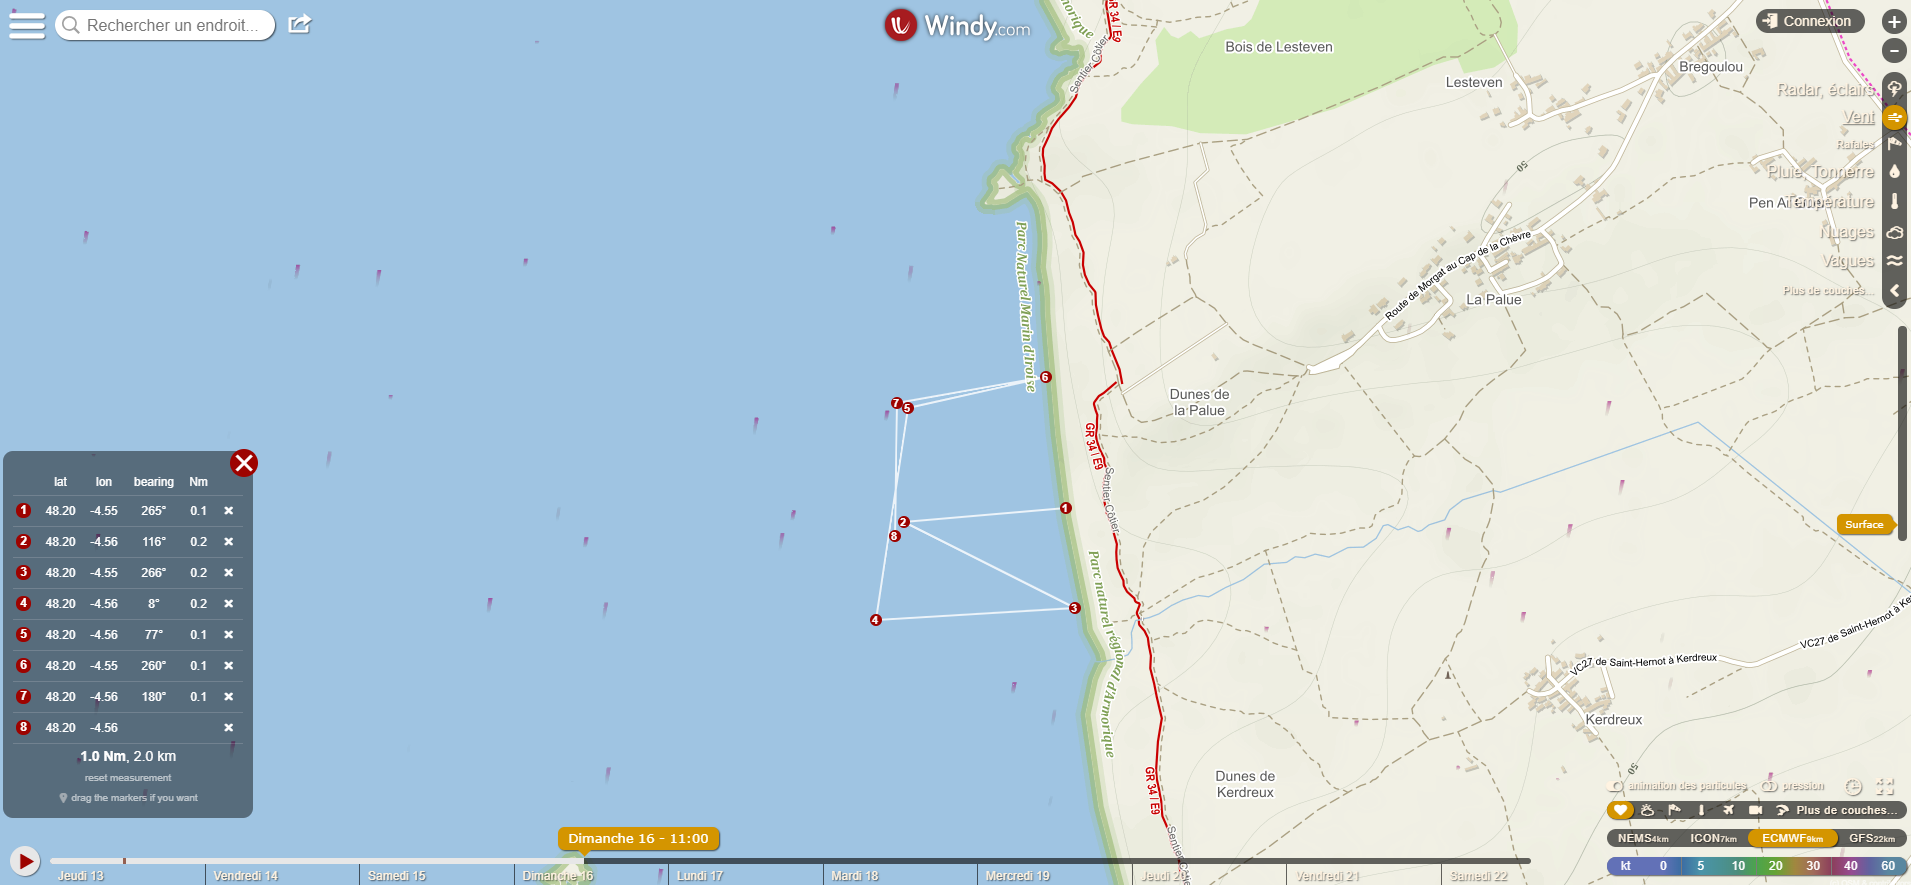Select the Température thermometer layer icon
This screenshot has width=1911, height=885.
[x=1894, y=201]
